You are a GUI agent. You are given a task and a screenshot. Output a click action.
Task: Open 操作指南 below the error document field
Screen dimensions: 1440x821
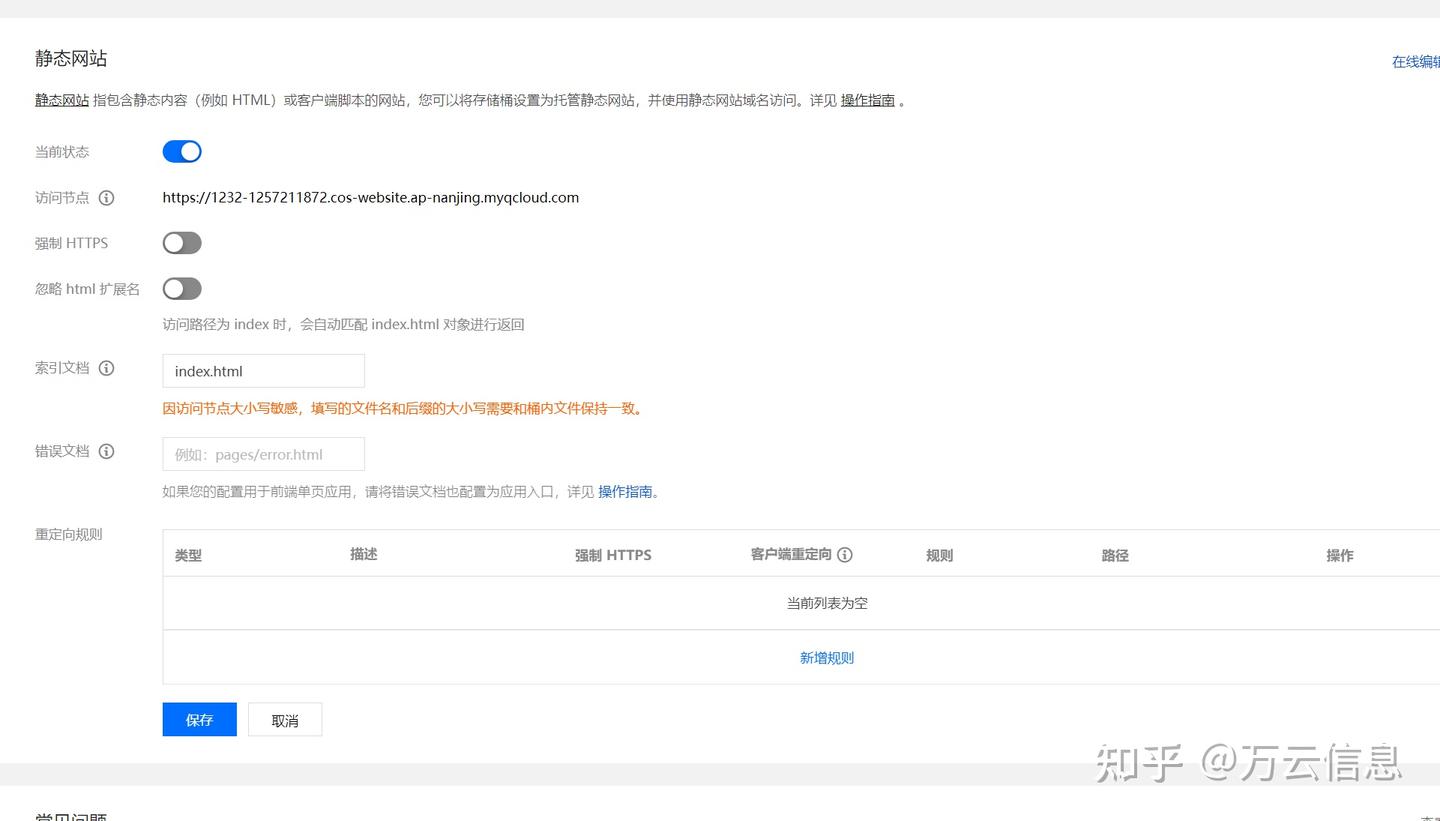coord(627,491)
